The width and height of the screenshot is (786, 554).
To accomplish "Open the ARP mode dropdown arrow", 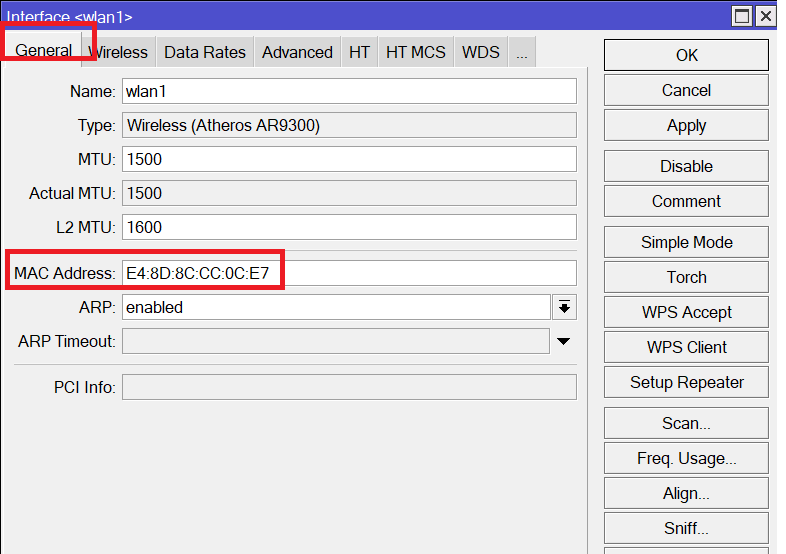I will pyautogui.click(x=564, y=307).
